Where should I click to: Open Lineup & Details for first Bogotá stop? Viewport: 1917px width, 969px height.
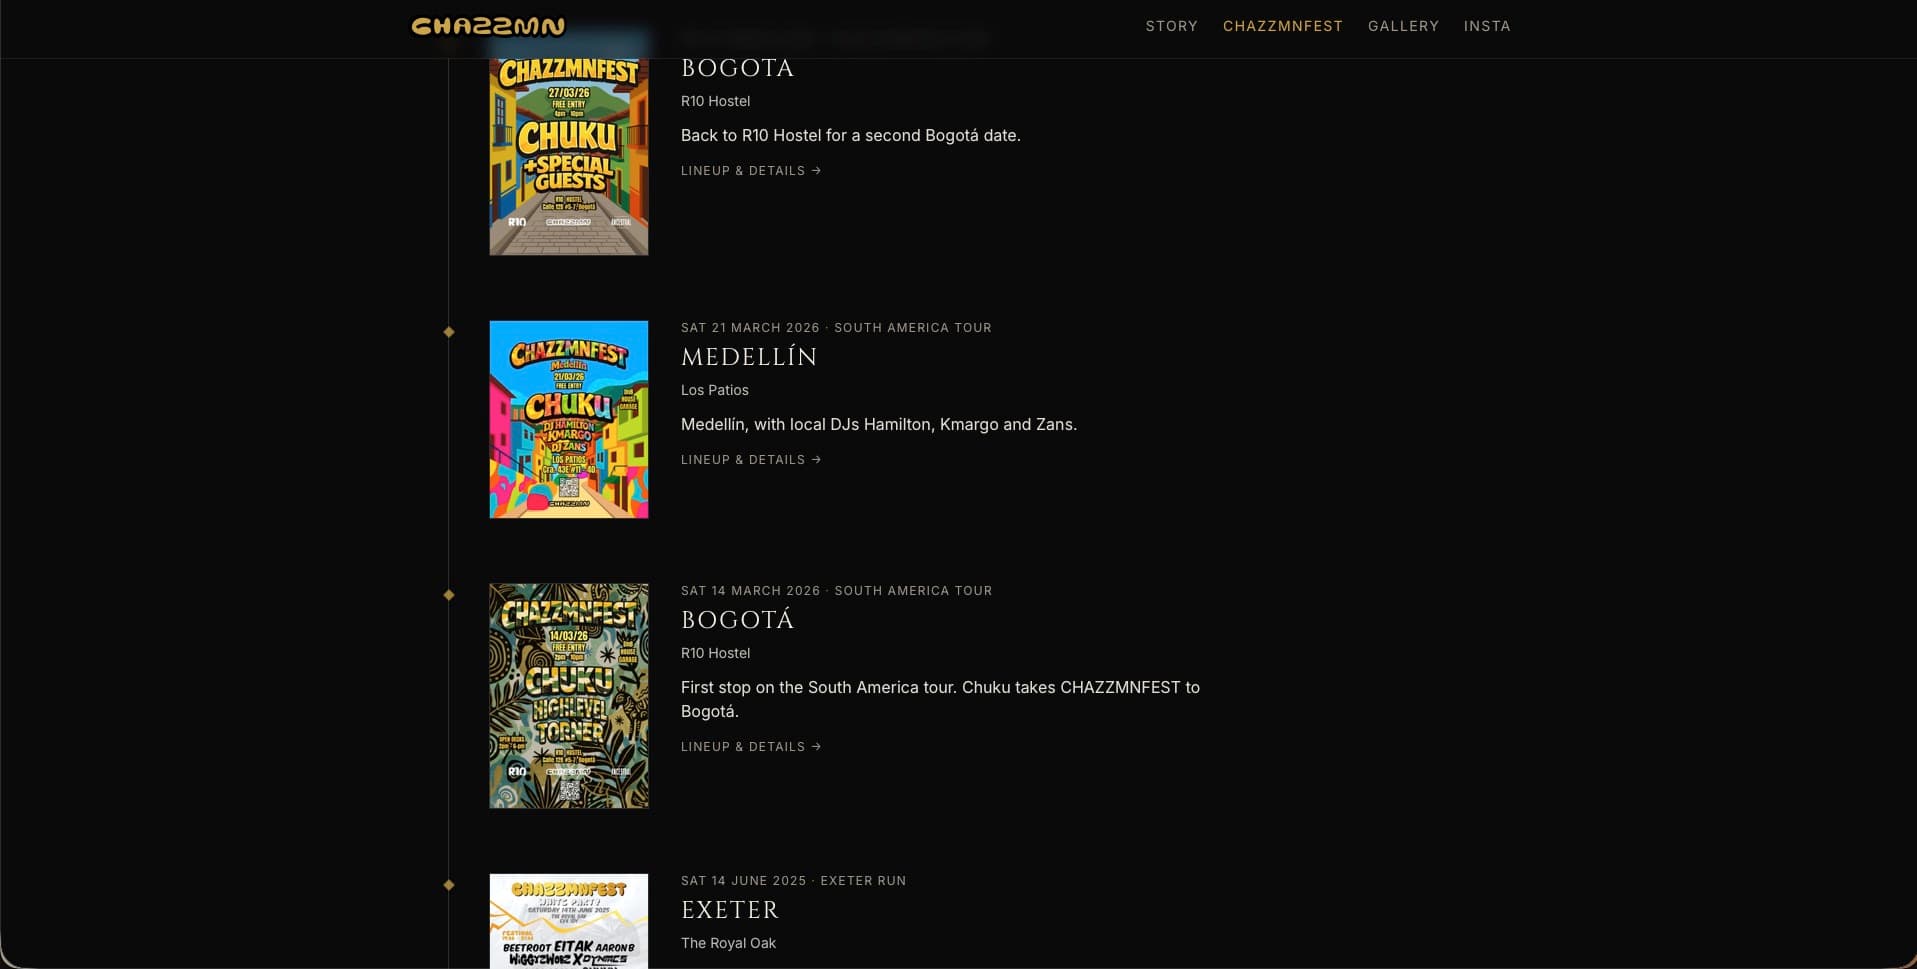click(751, 747)
